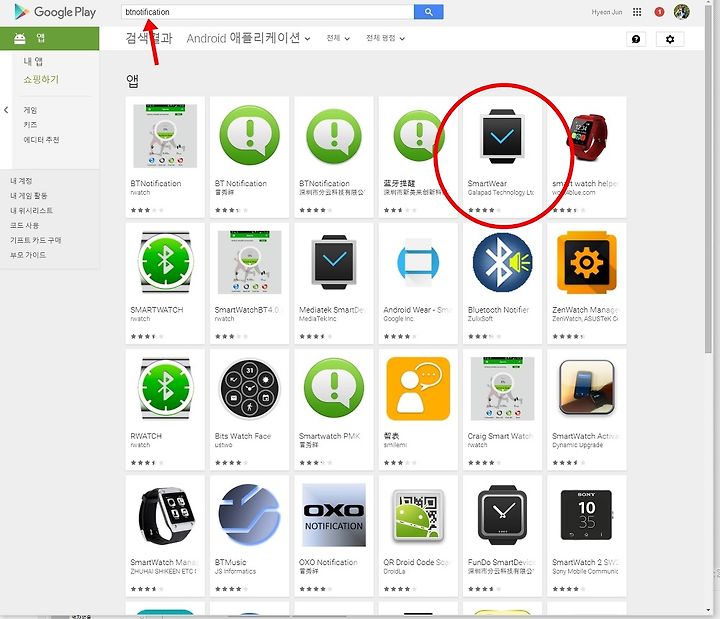Screen dimensions: 720x619
Task: Open the BTMusic app icon
Action: [249, 515]
